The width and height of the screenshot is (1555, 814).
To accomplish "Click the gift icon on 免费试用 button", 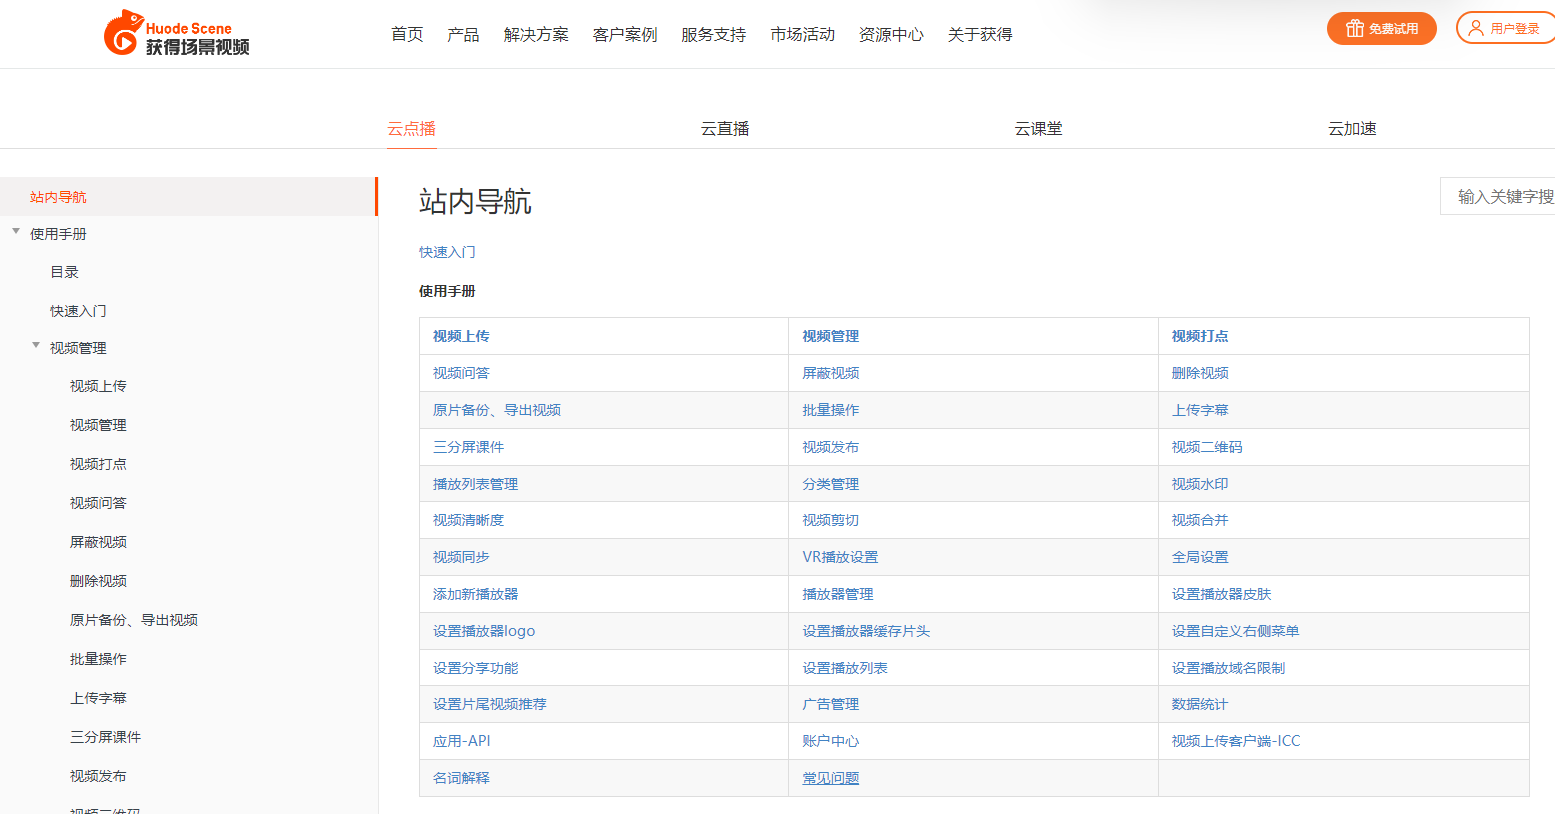I will (x=1355, y=29).
